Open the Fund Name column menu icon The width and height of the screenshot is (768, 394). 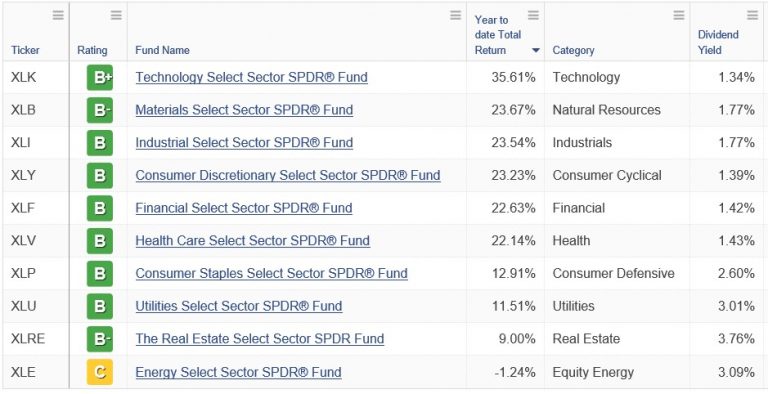point(456,16)
